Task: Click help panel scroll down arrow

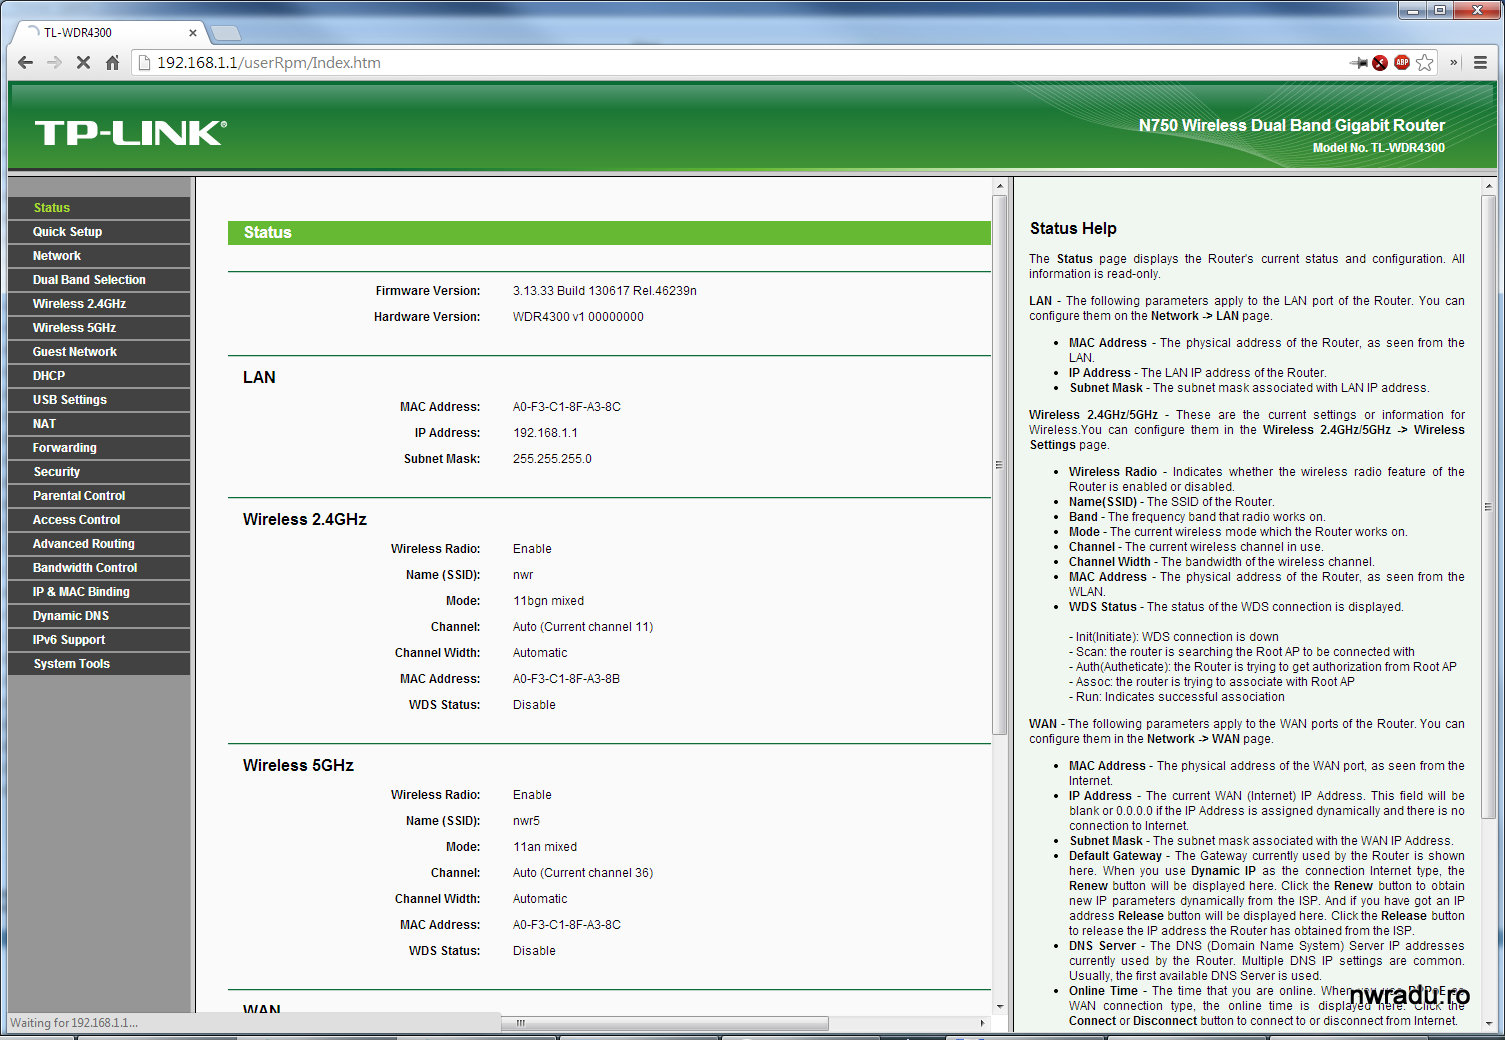Action: [x=1488, y=1024]
